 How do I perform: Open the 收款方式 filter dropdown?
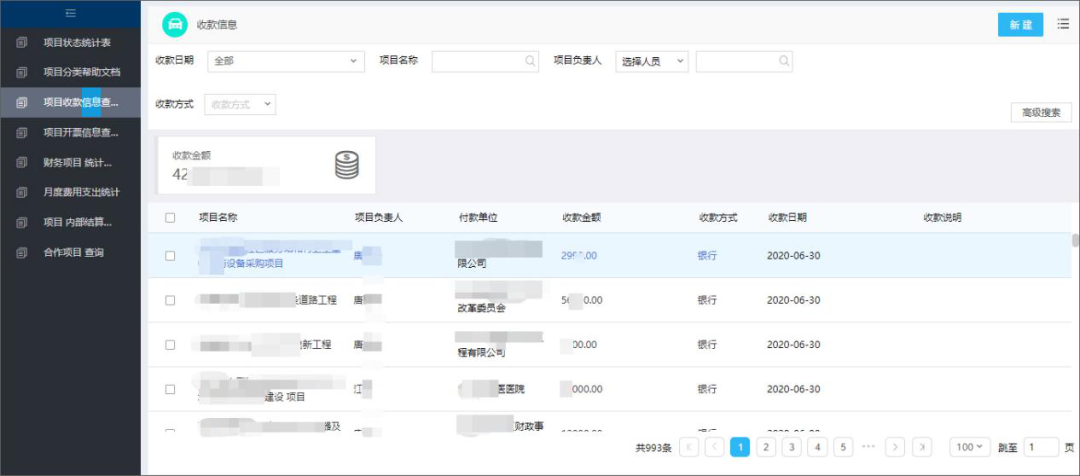240,105
